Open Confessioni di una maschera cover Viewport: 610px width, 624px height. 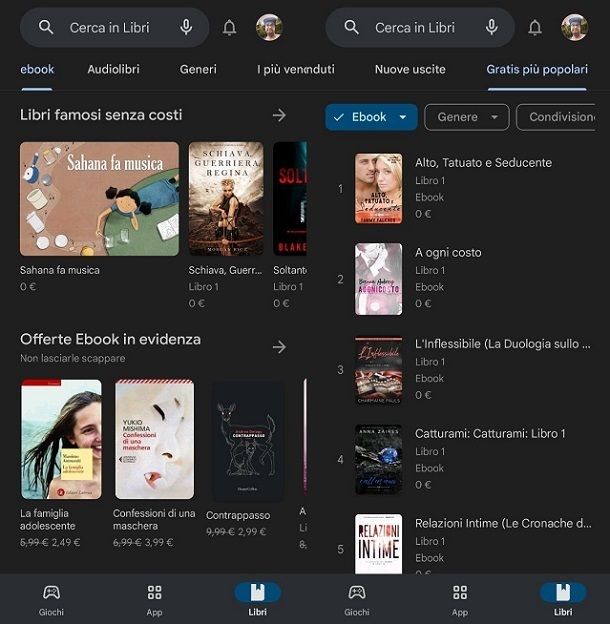pyautogui.click(x=154, y=439)
